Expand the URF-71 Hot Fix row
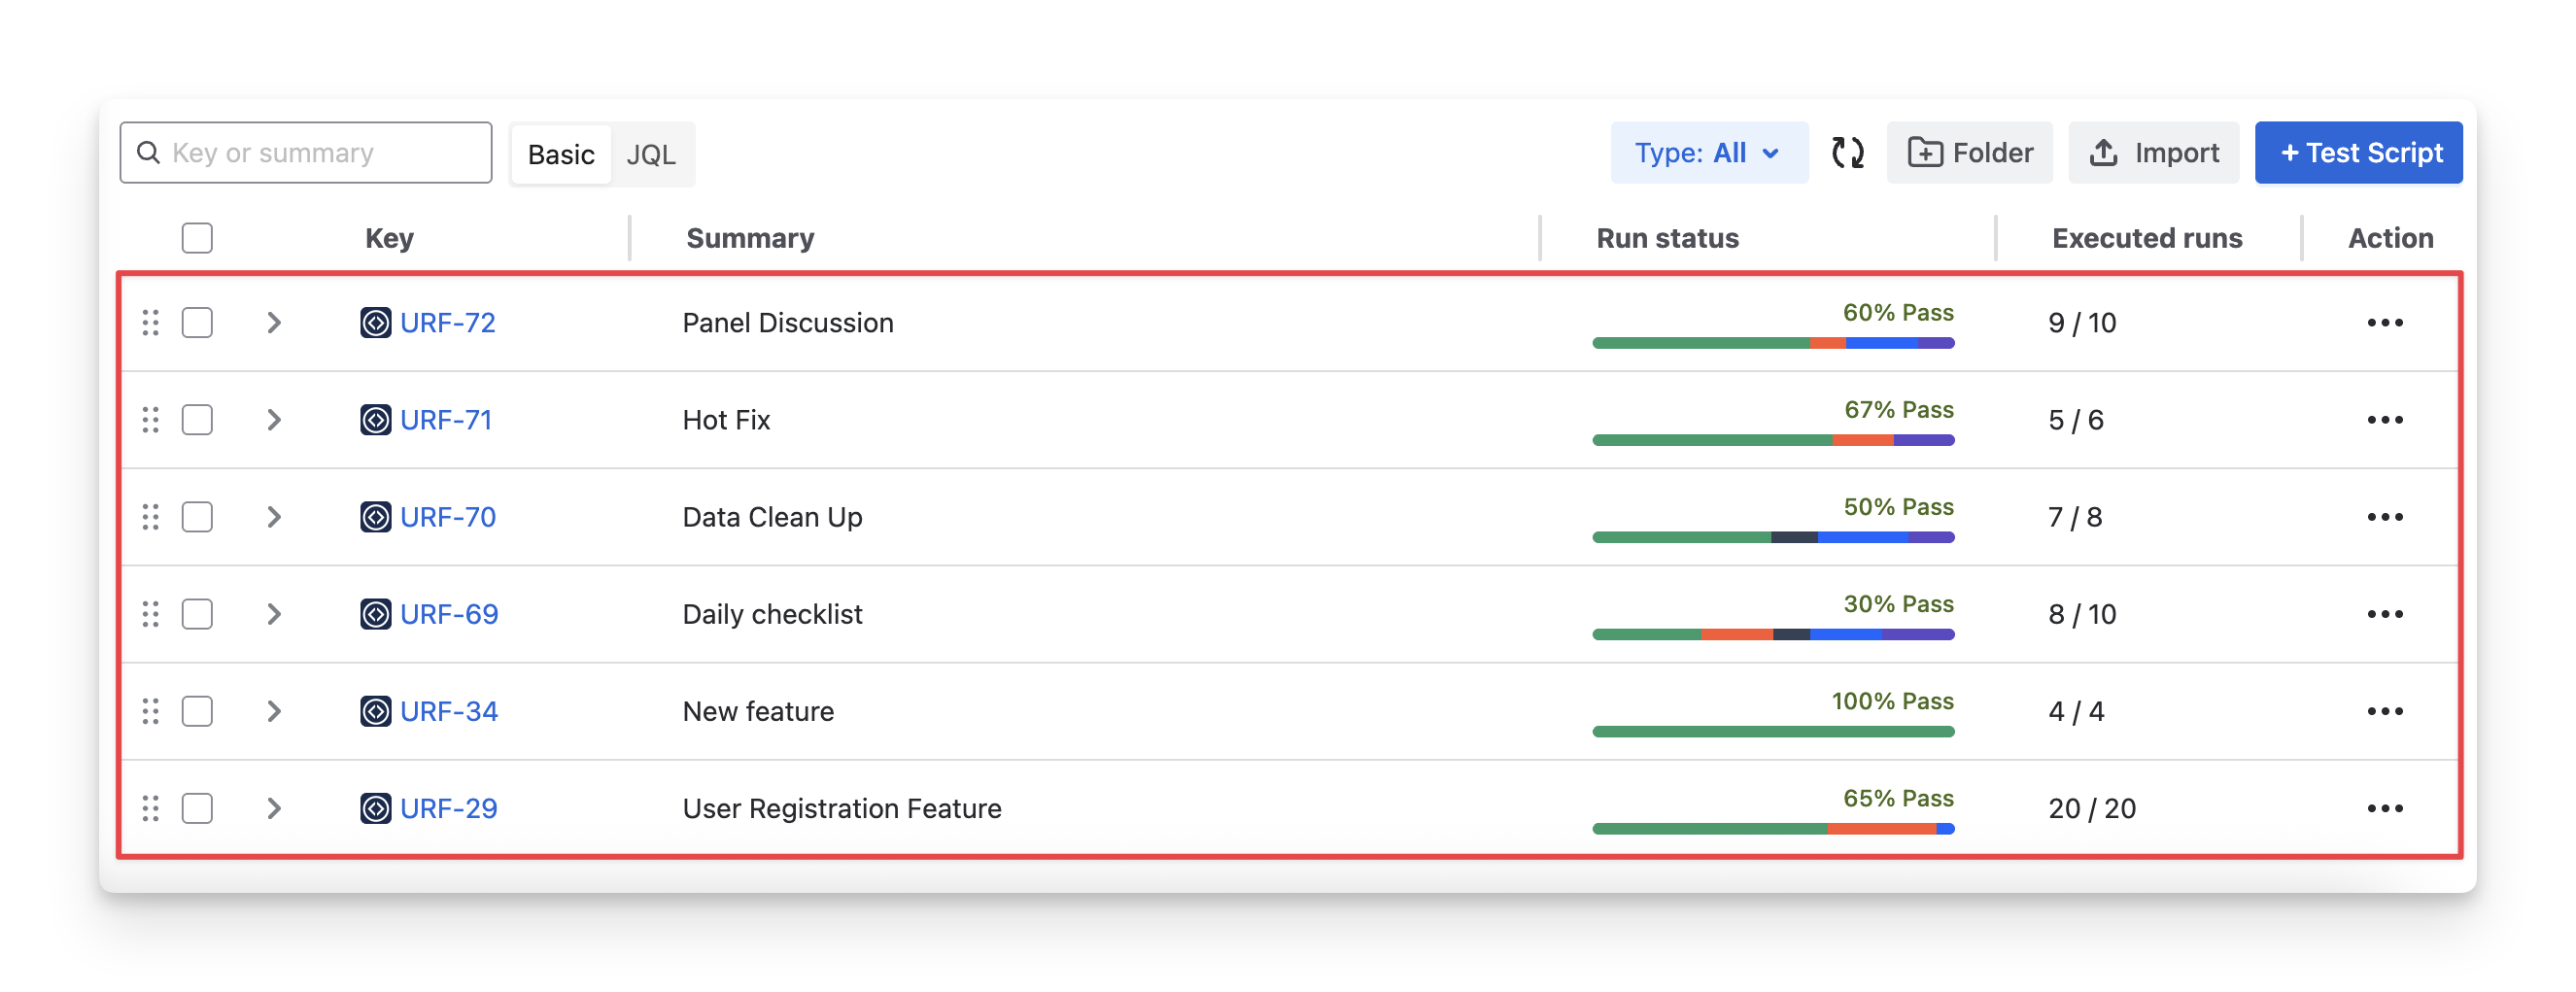 (274, 420)
